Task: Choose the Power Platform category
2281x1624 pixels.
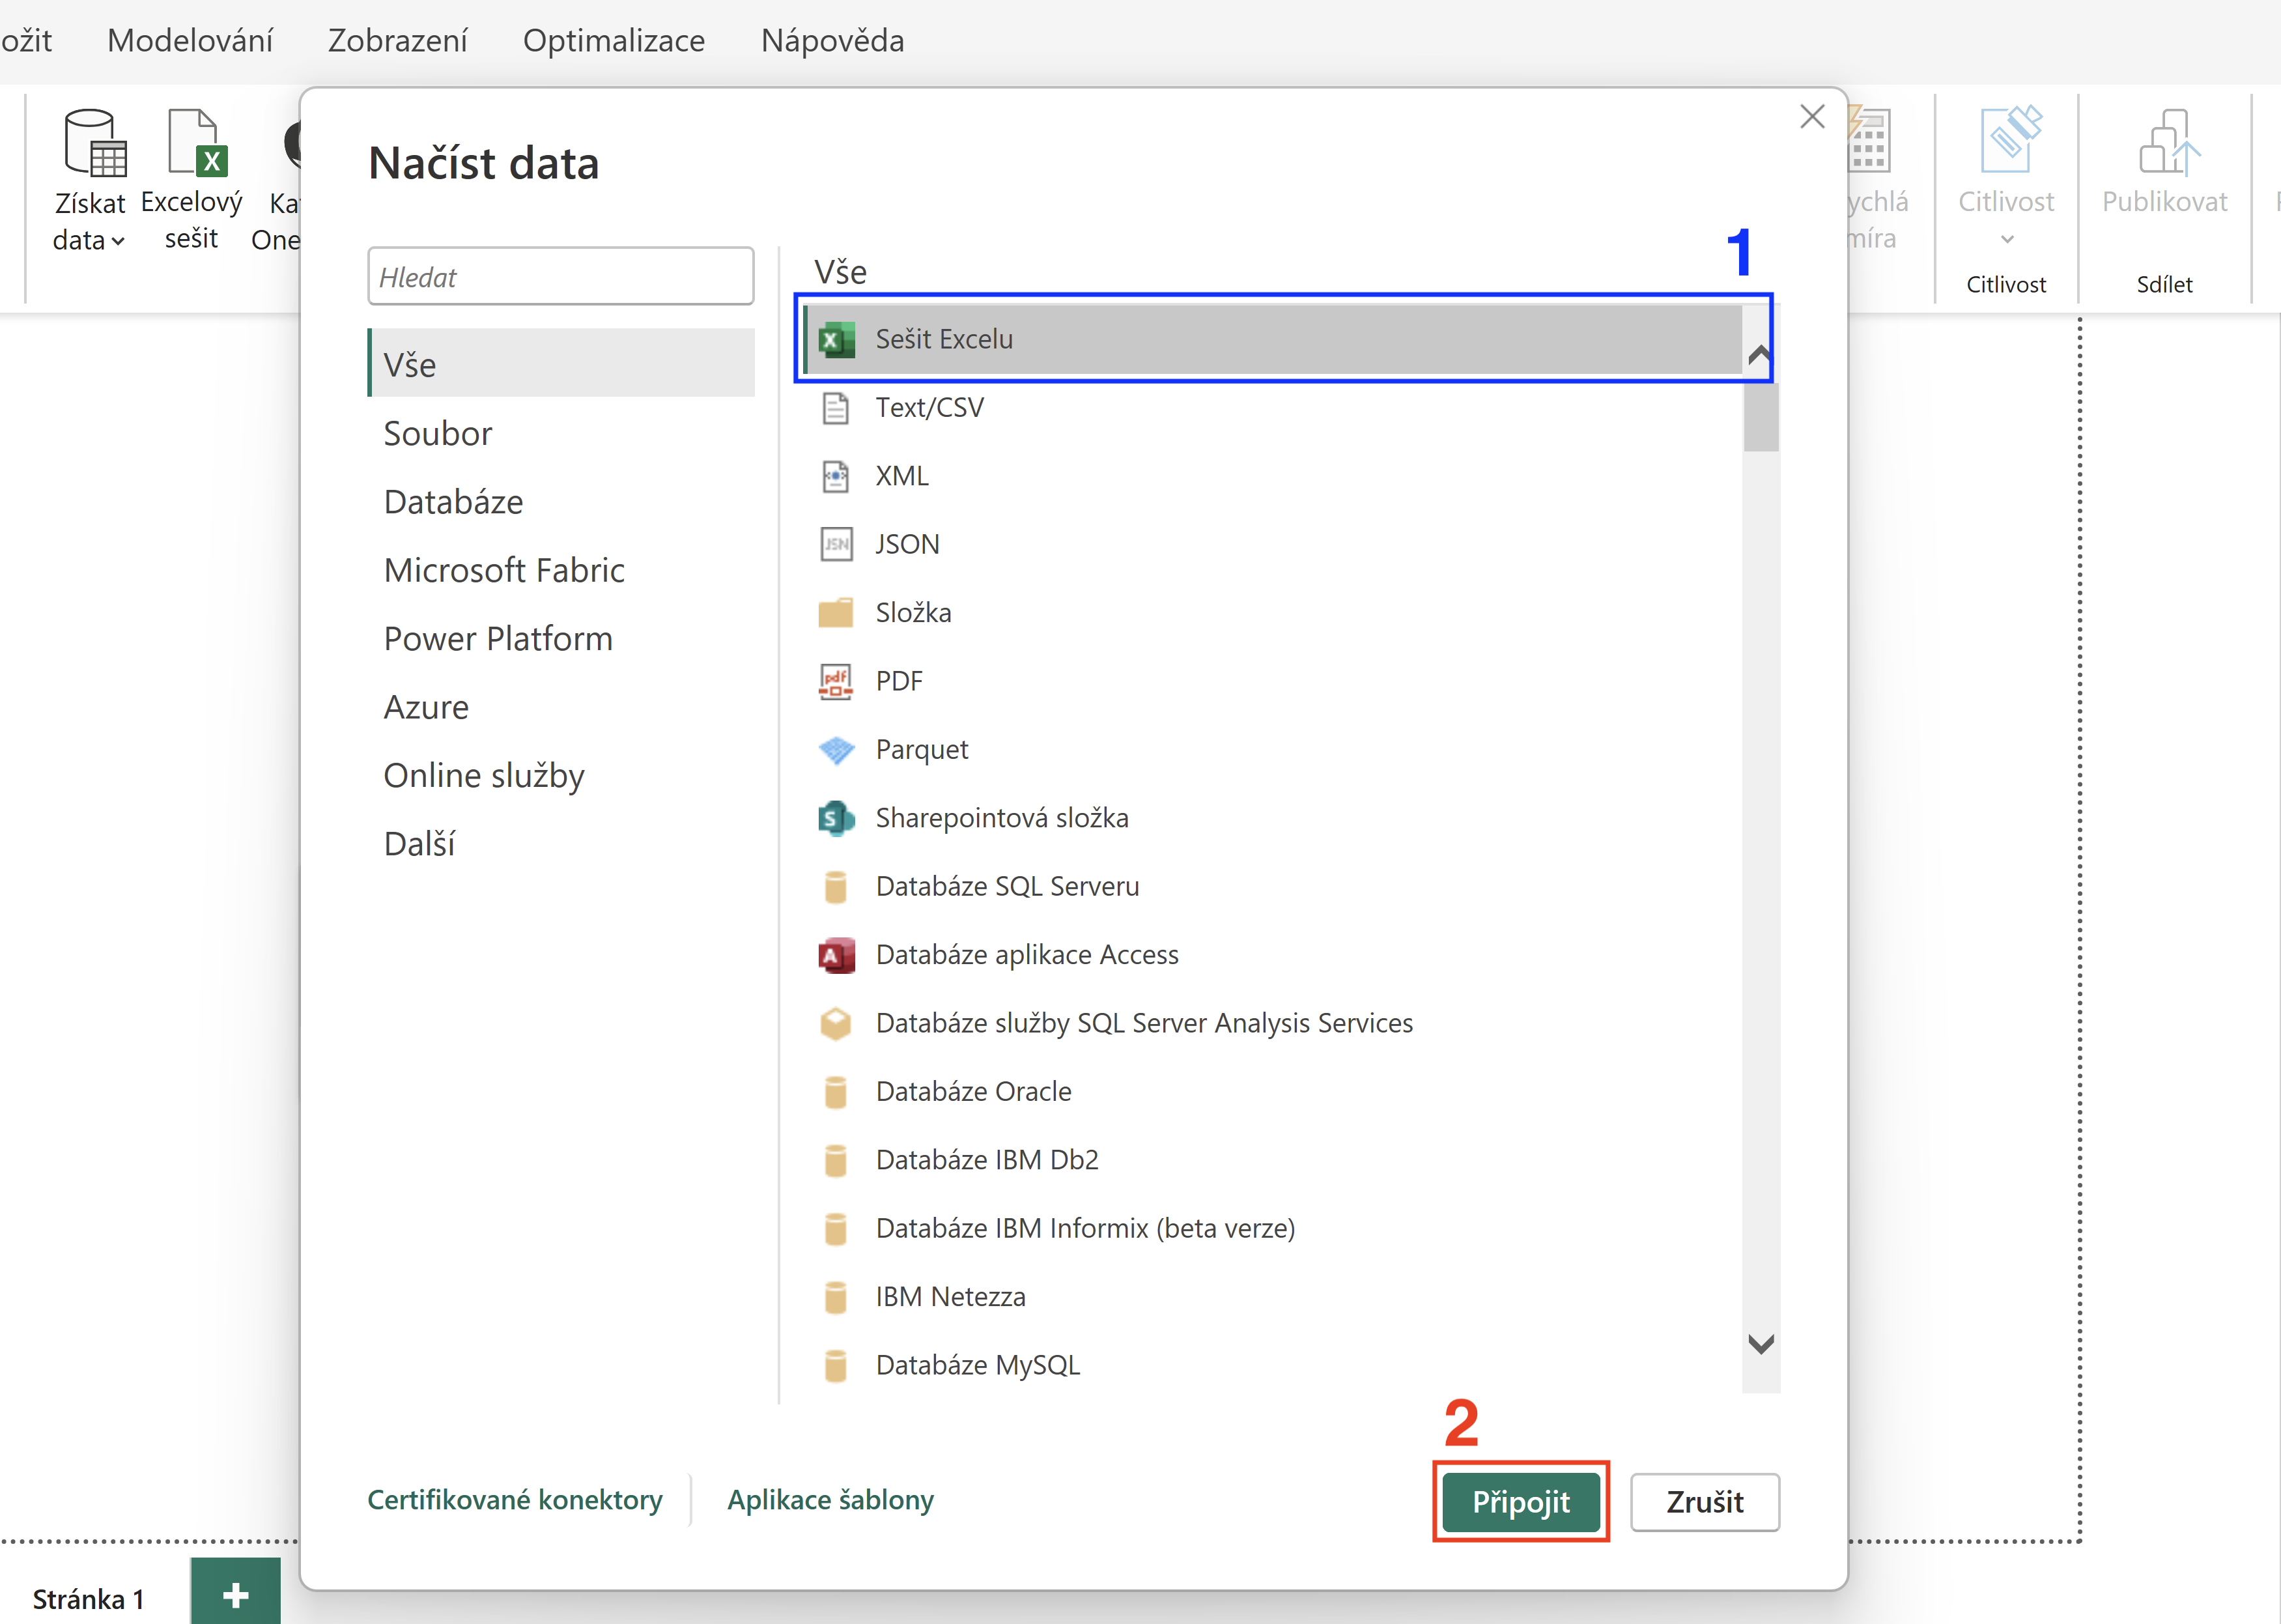Action: click(x=561, y=639)
